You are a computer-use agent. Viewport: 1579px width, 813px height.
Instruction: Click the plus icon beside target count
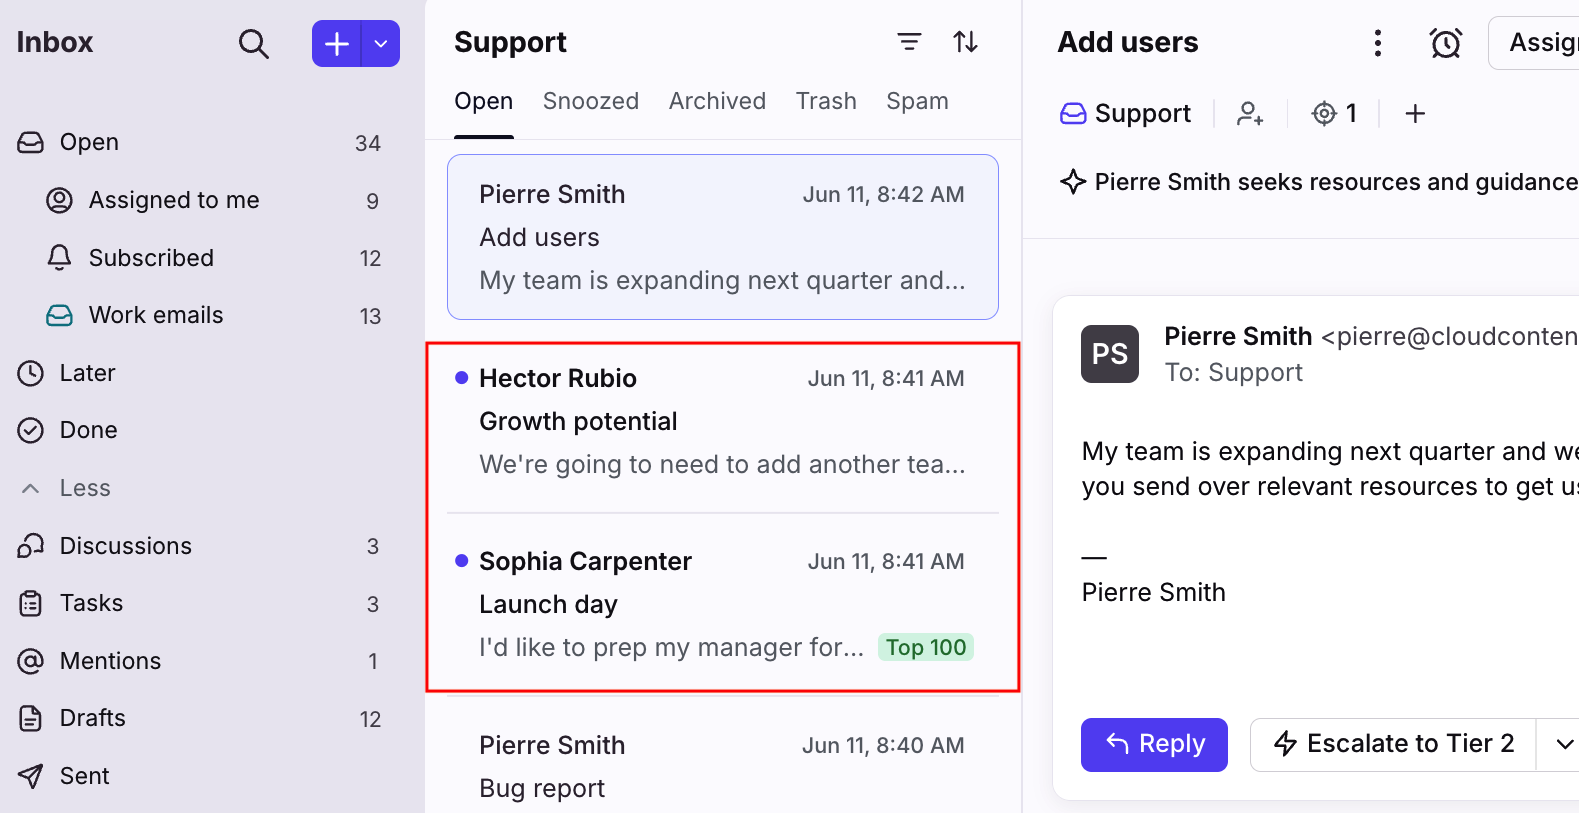click(x=1415, y=113)
